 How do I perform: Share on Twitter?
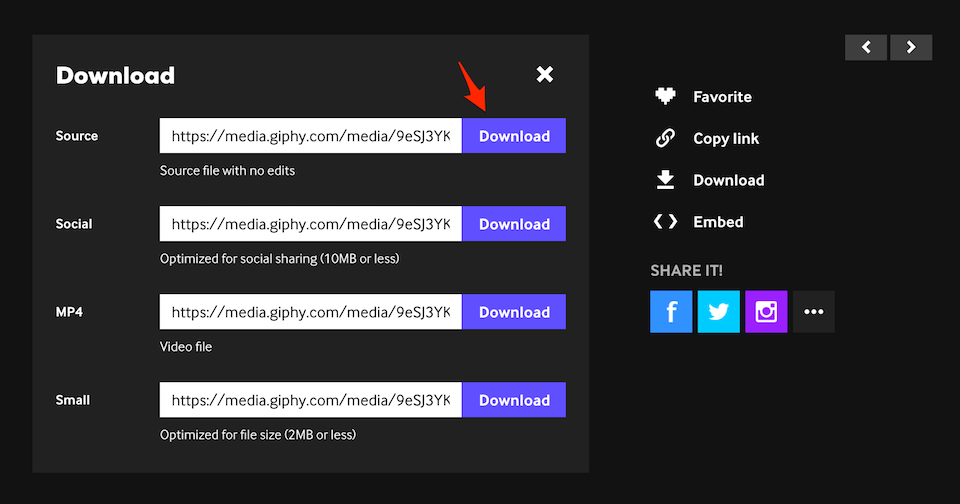coord(719,312)
